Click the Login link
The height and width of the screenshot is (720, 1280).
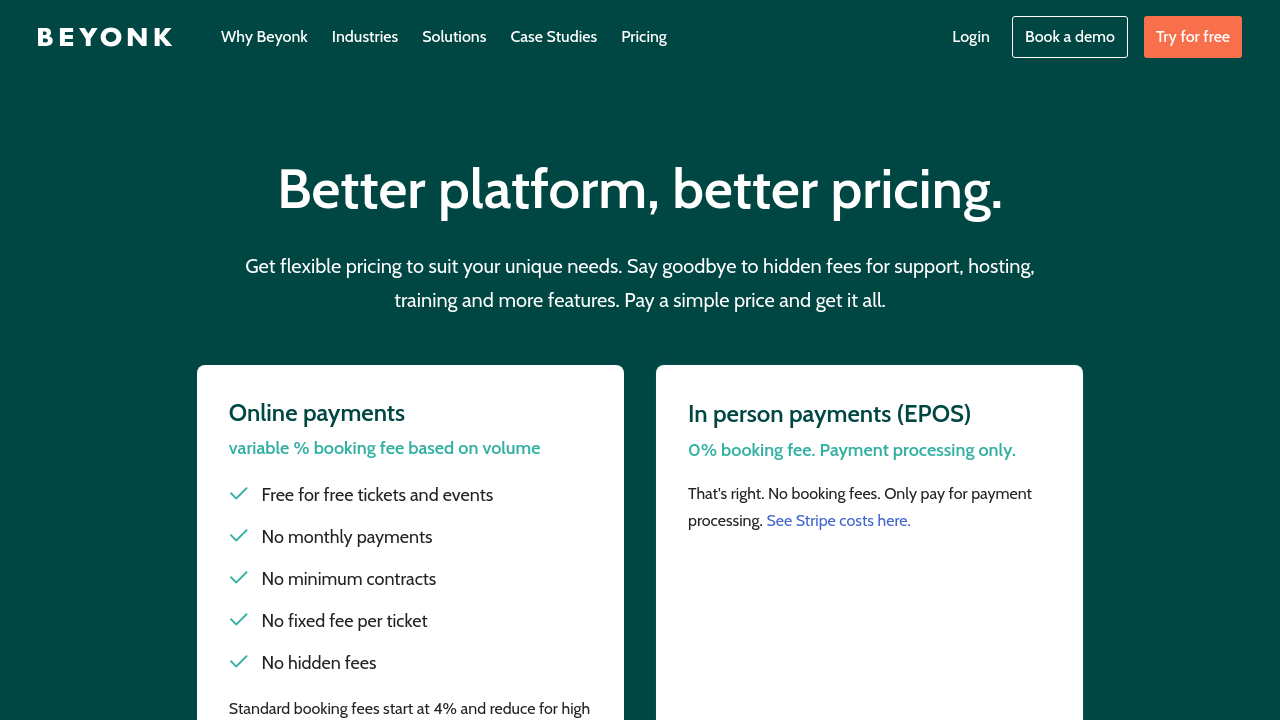point(970,37)
